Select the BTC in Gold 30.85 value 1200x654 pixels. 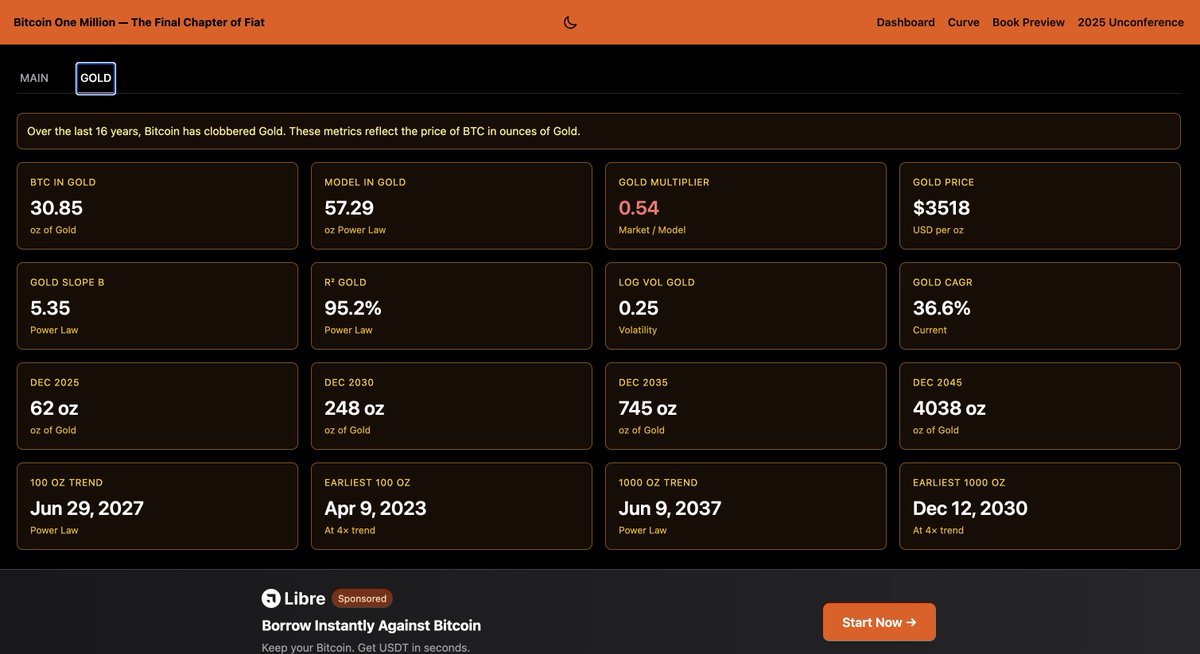point(57,208)
